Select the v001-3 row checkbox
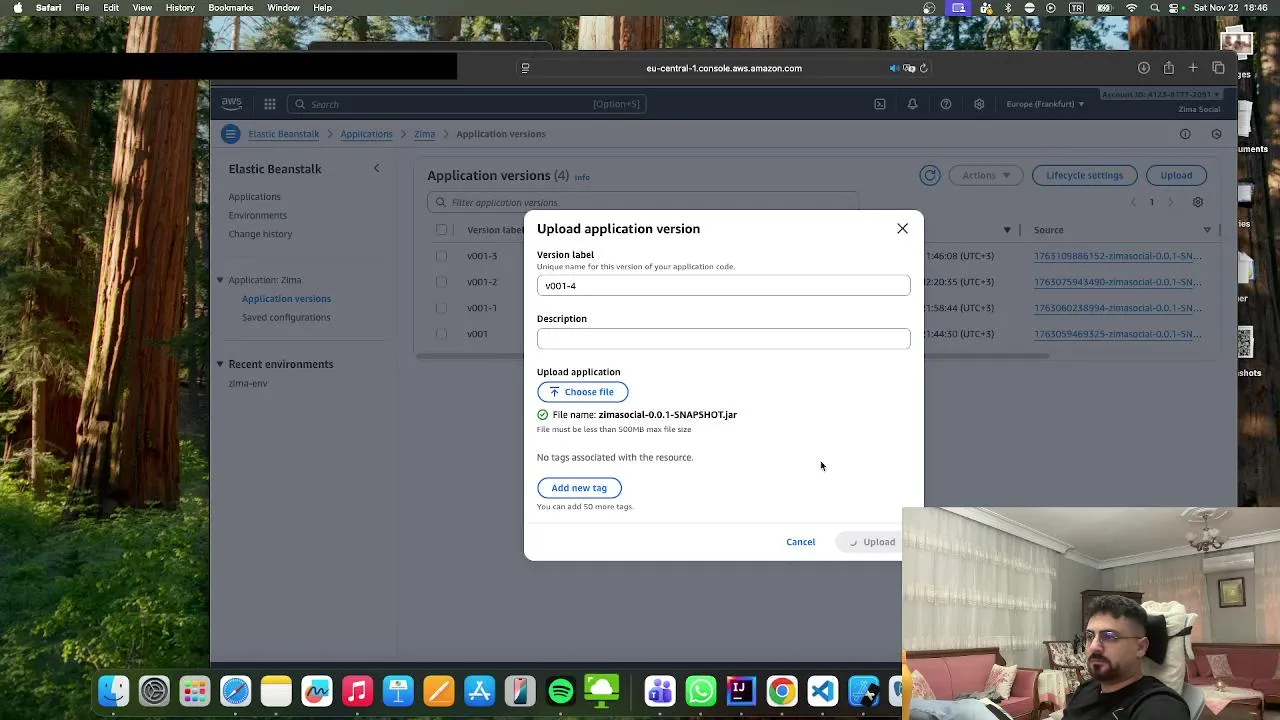Screen dimensions: 1280x720 click(x=441, y=256)
